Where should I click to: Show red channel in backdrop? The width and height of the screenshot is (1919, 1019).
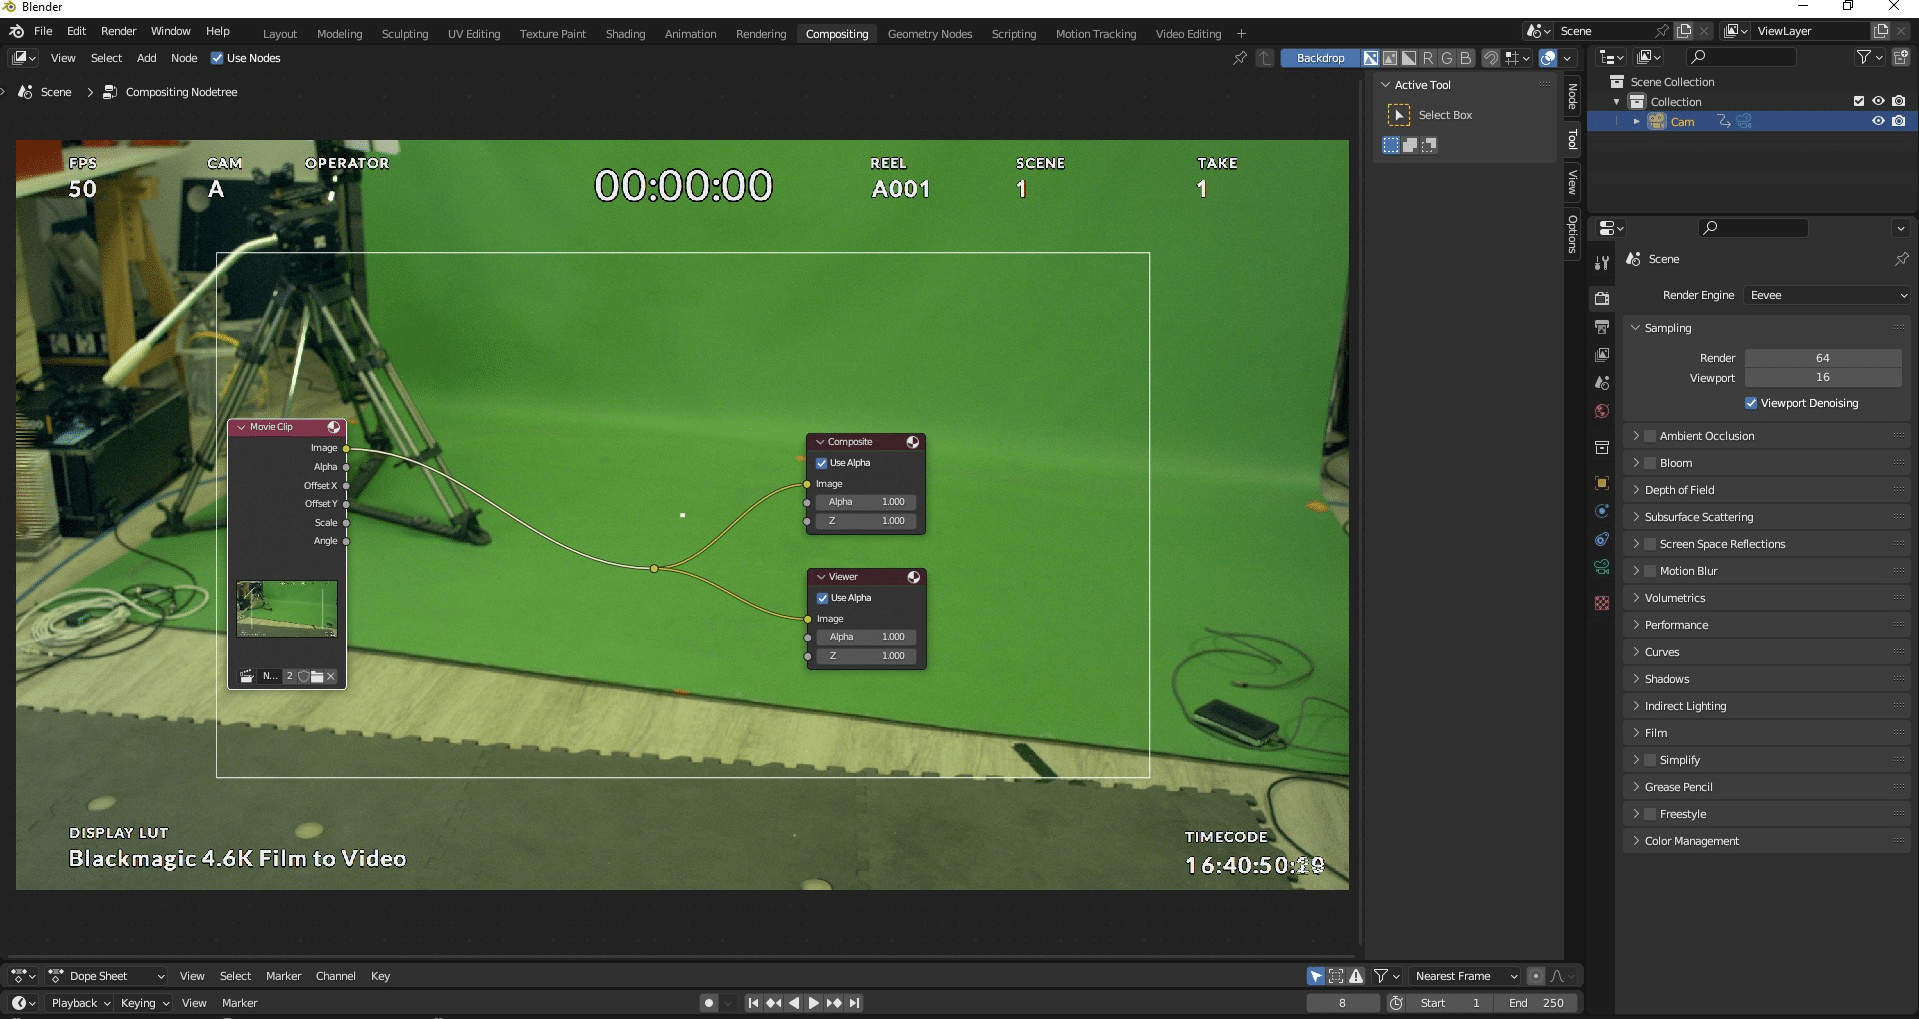1428,58
